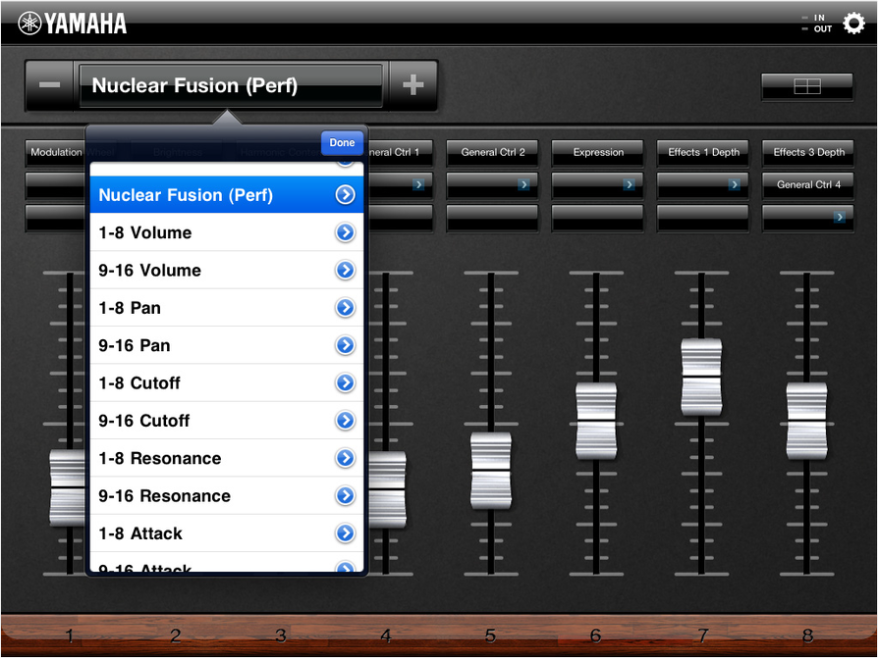Click channel number 5 label
The width and height of the screenshot is (878, 658).
point(491,636)
